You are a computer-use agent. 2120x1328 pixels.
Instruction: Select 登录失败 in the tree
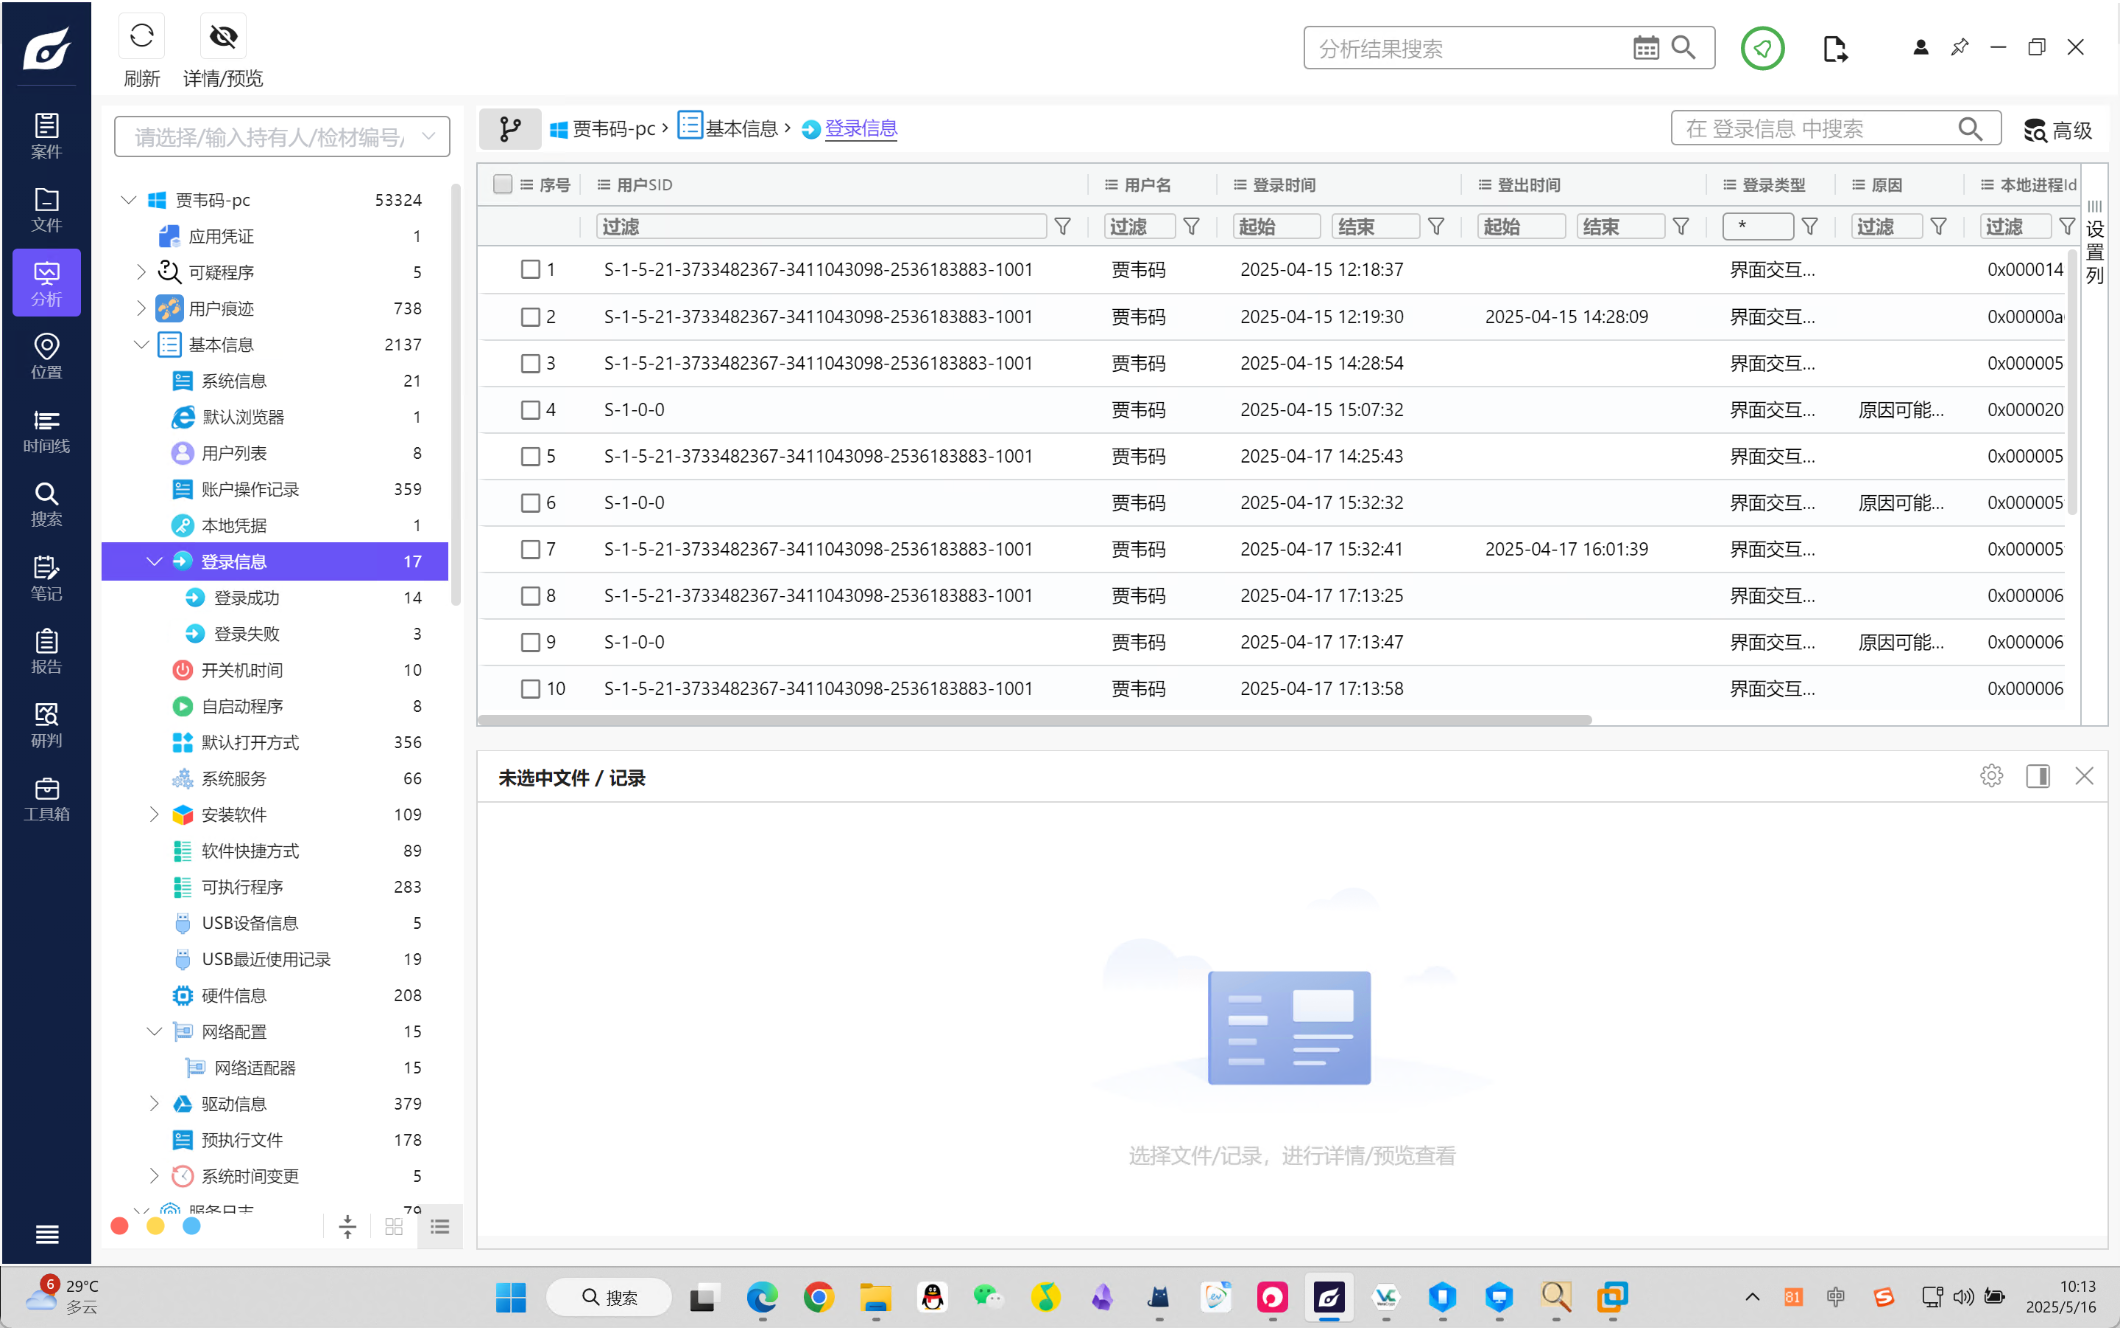coord(246,633)
